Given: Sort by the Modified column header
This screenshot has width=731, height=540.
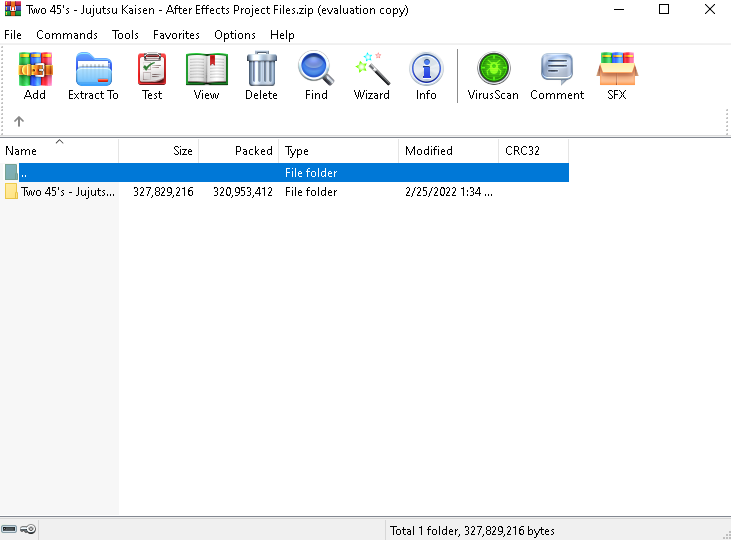Looking at the screenshot, I should 448,151.
